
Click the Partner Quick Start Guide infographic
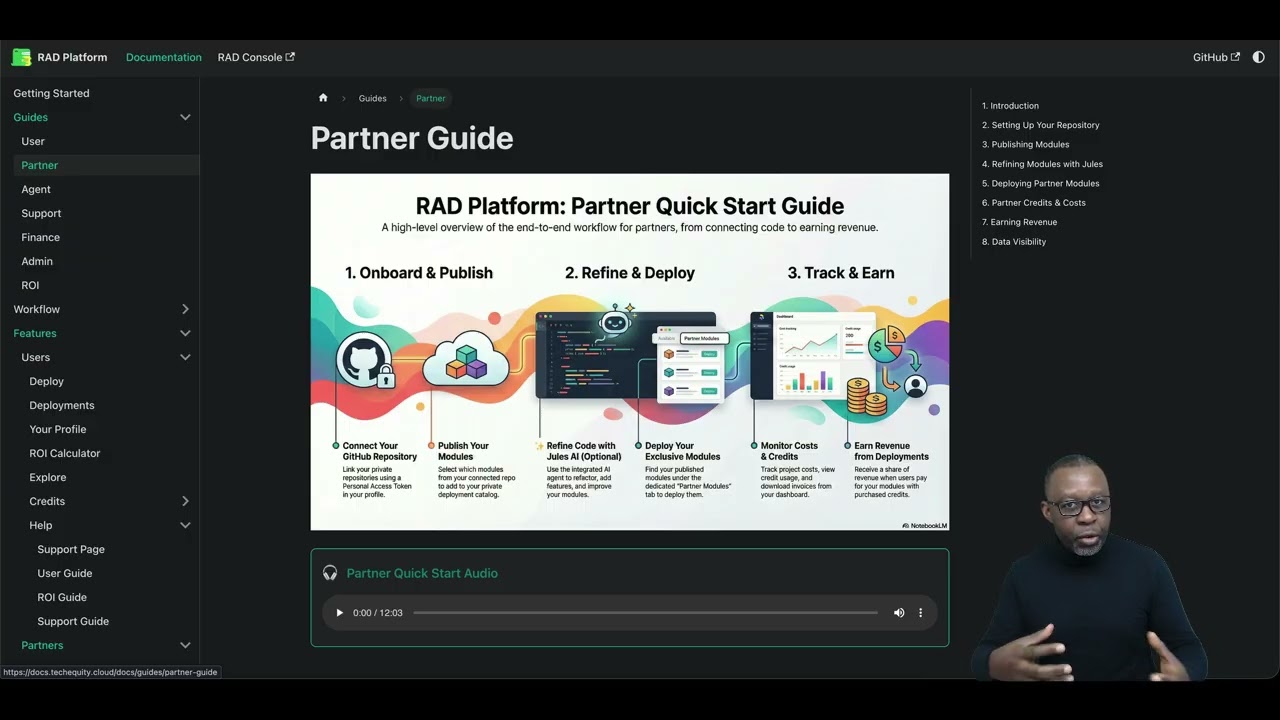[630, 352]
